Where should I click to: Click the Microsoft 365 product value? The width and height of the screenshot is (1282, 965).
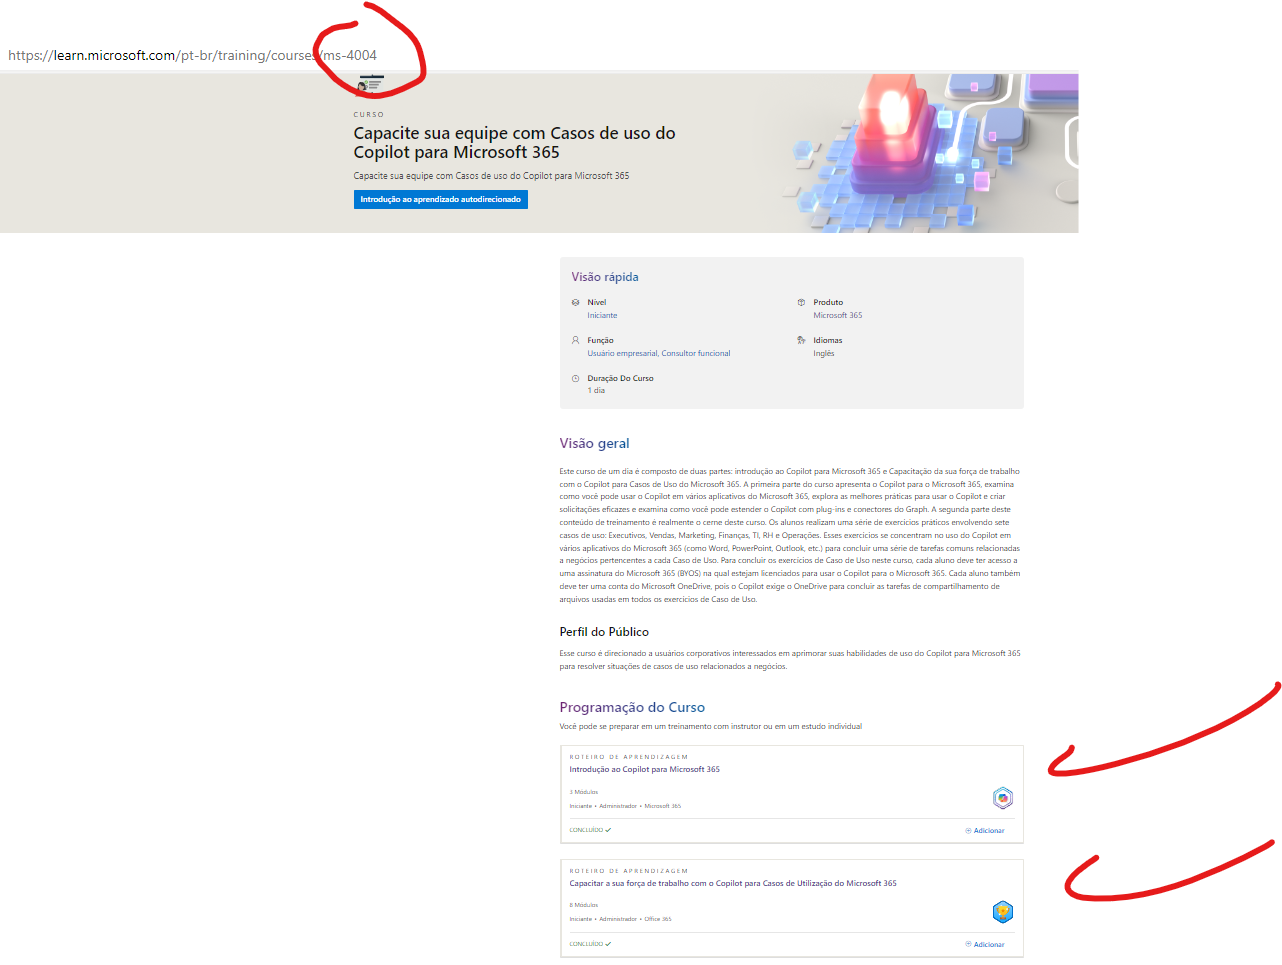point(838,315)
